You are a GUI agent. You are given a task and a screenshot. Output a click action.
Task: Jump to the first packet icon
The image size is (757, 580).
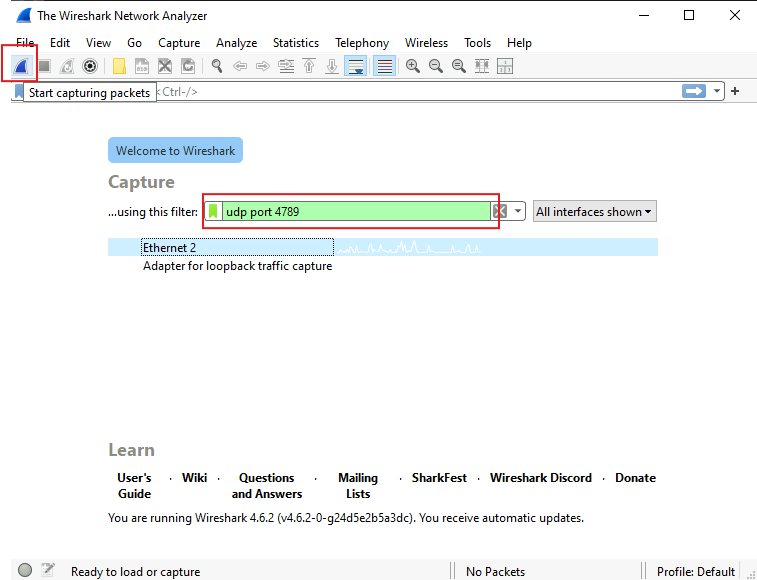coord(309,66)
